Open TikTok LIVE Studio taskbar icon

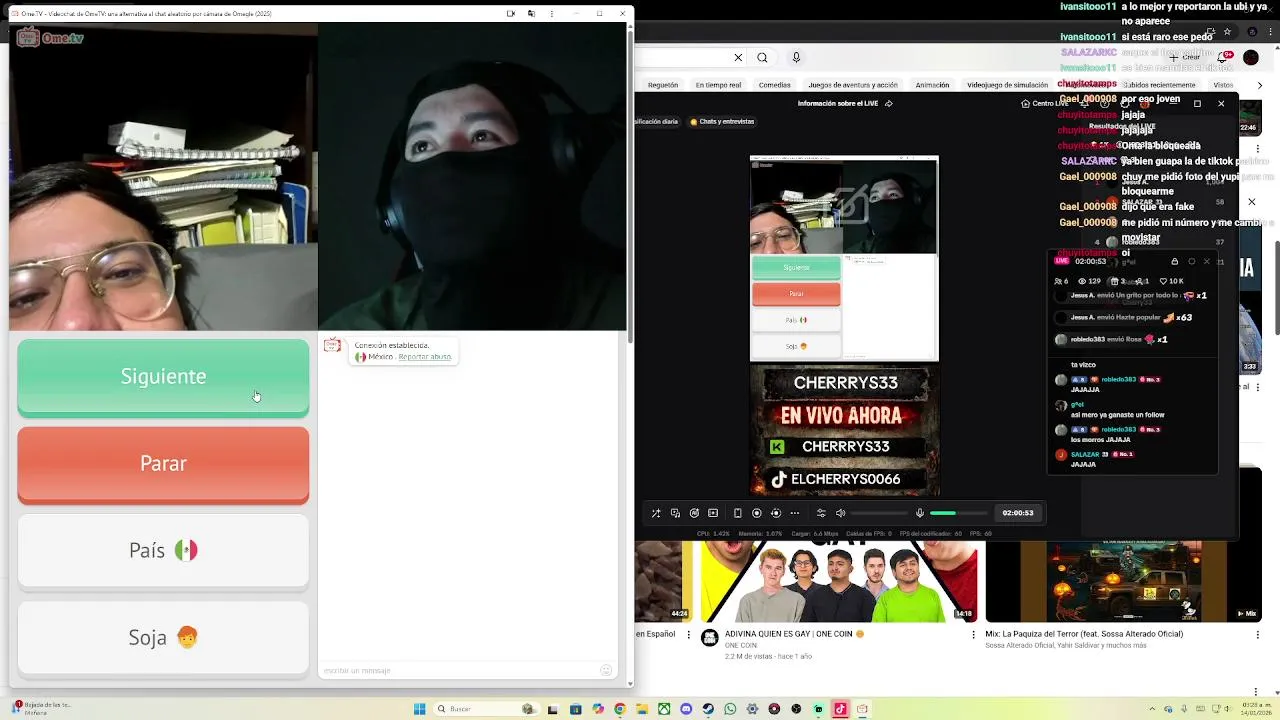point(840,709)
